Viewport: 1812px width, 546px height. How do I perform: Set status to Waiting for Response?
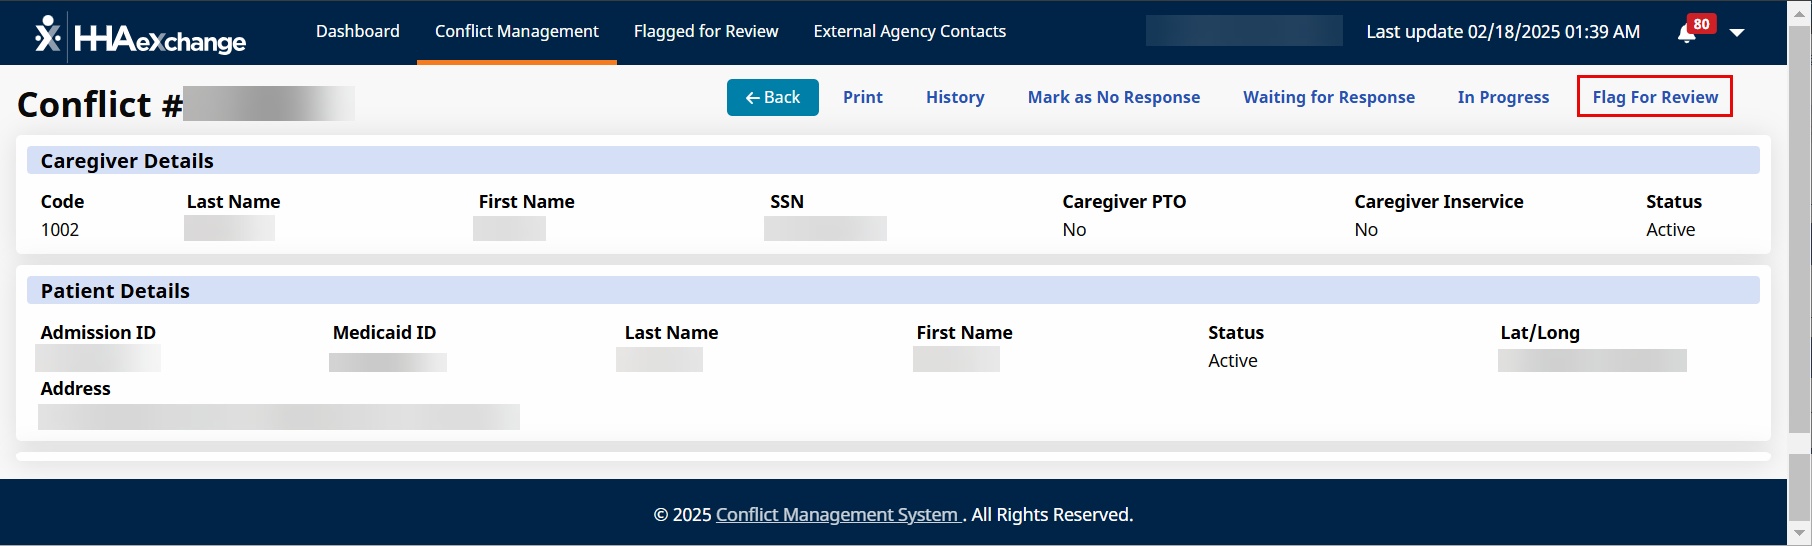pos(1328,97)
